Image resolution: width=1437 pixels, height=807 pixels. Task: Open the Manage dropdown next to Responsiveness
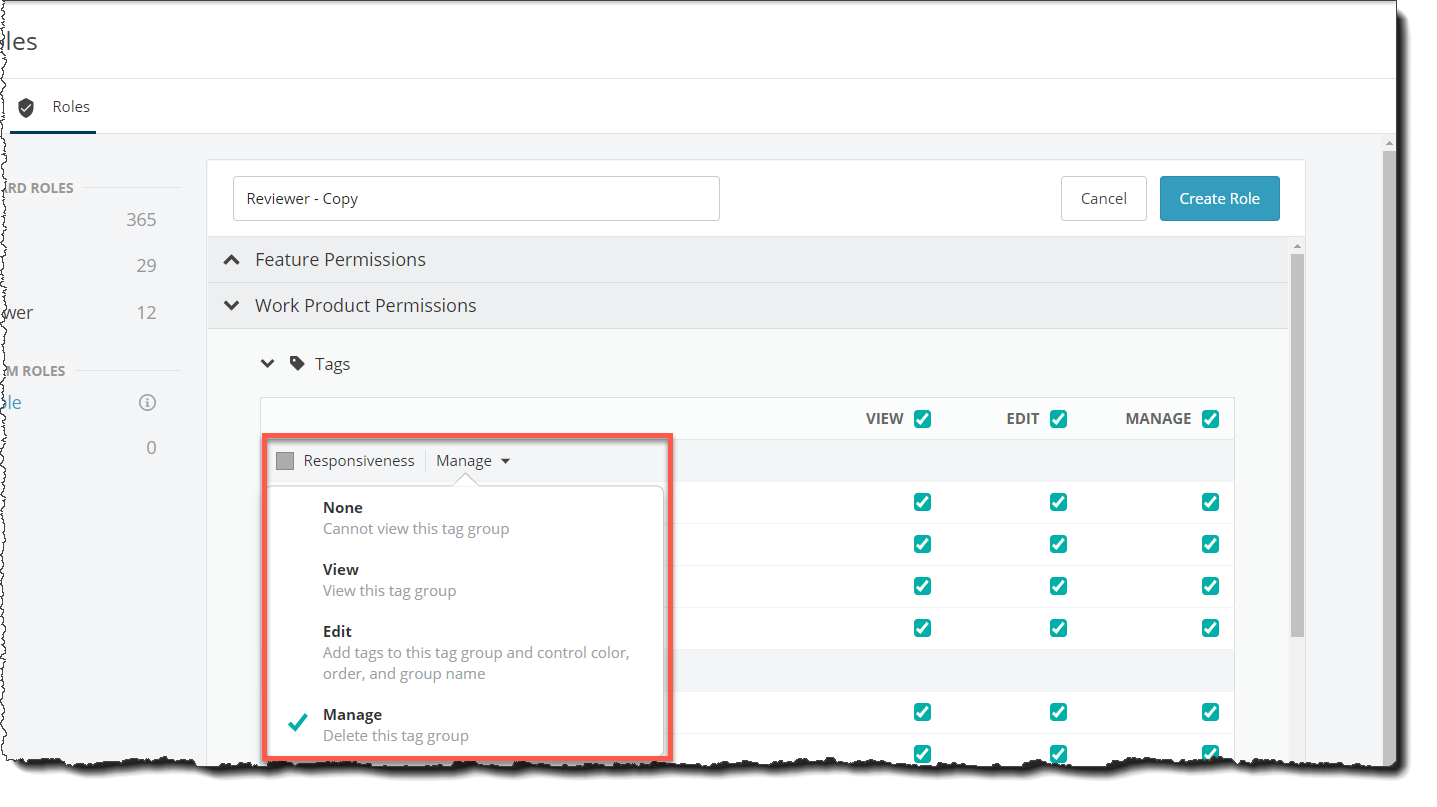point(473,461)
